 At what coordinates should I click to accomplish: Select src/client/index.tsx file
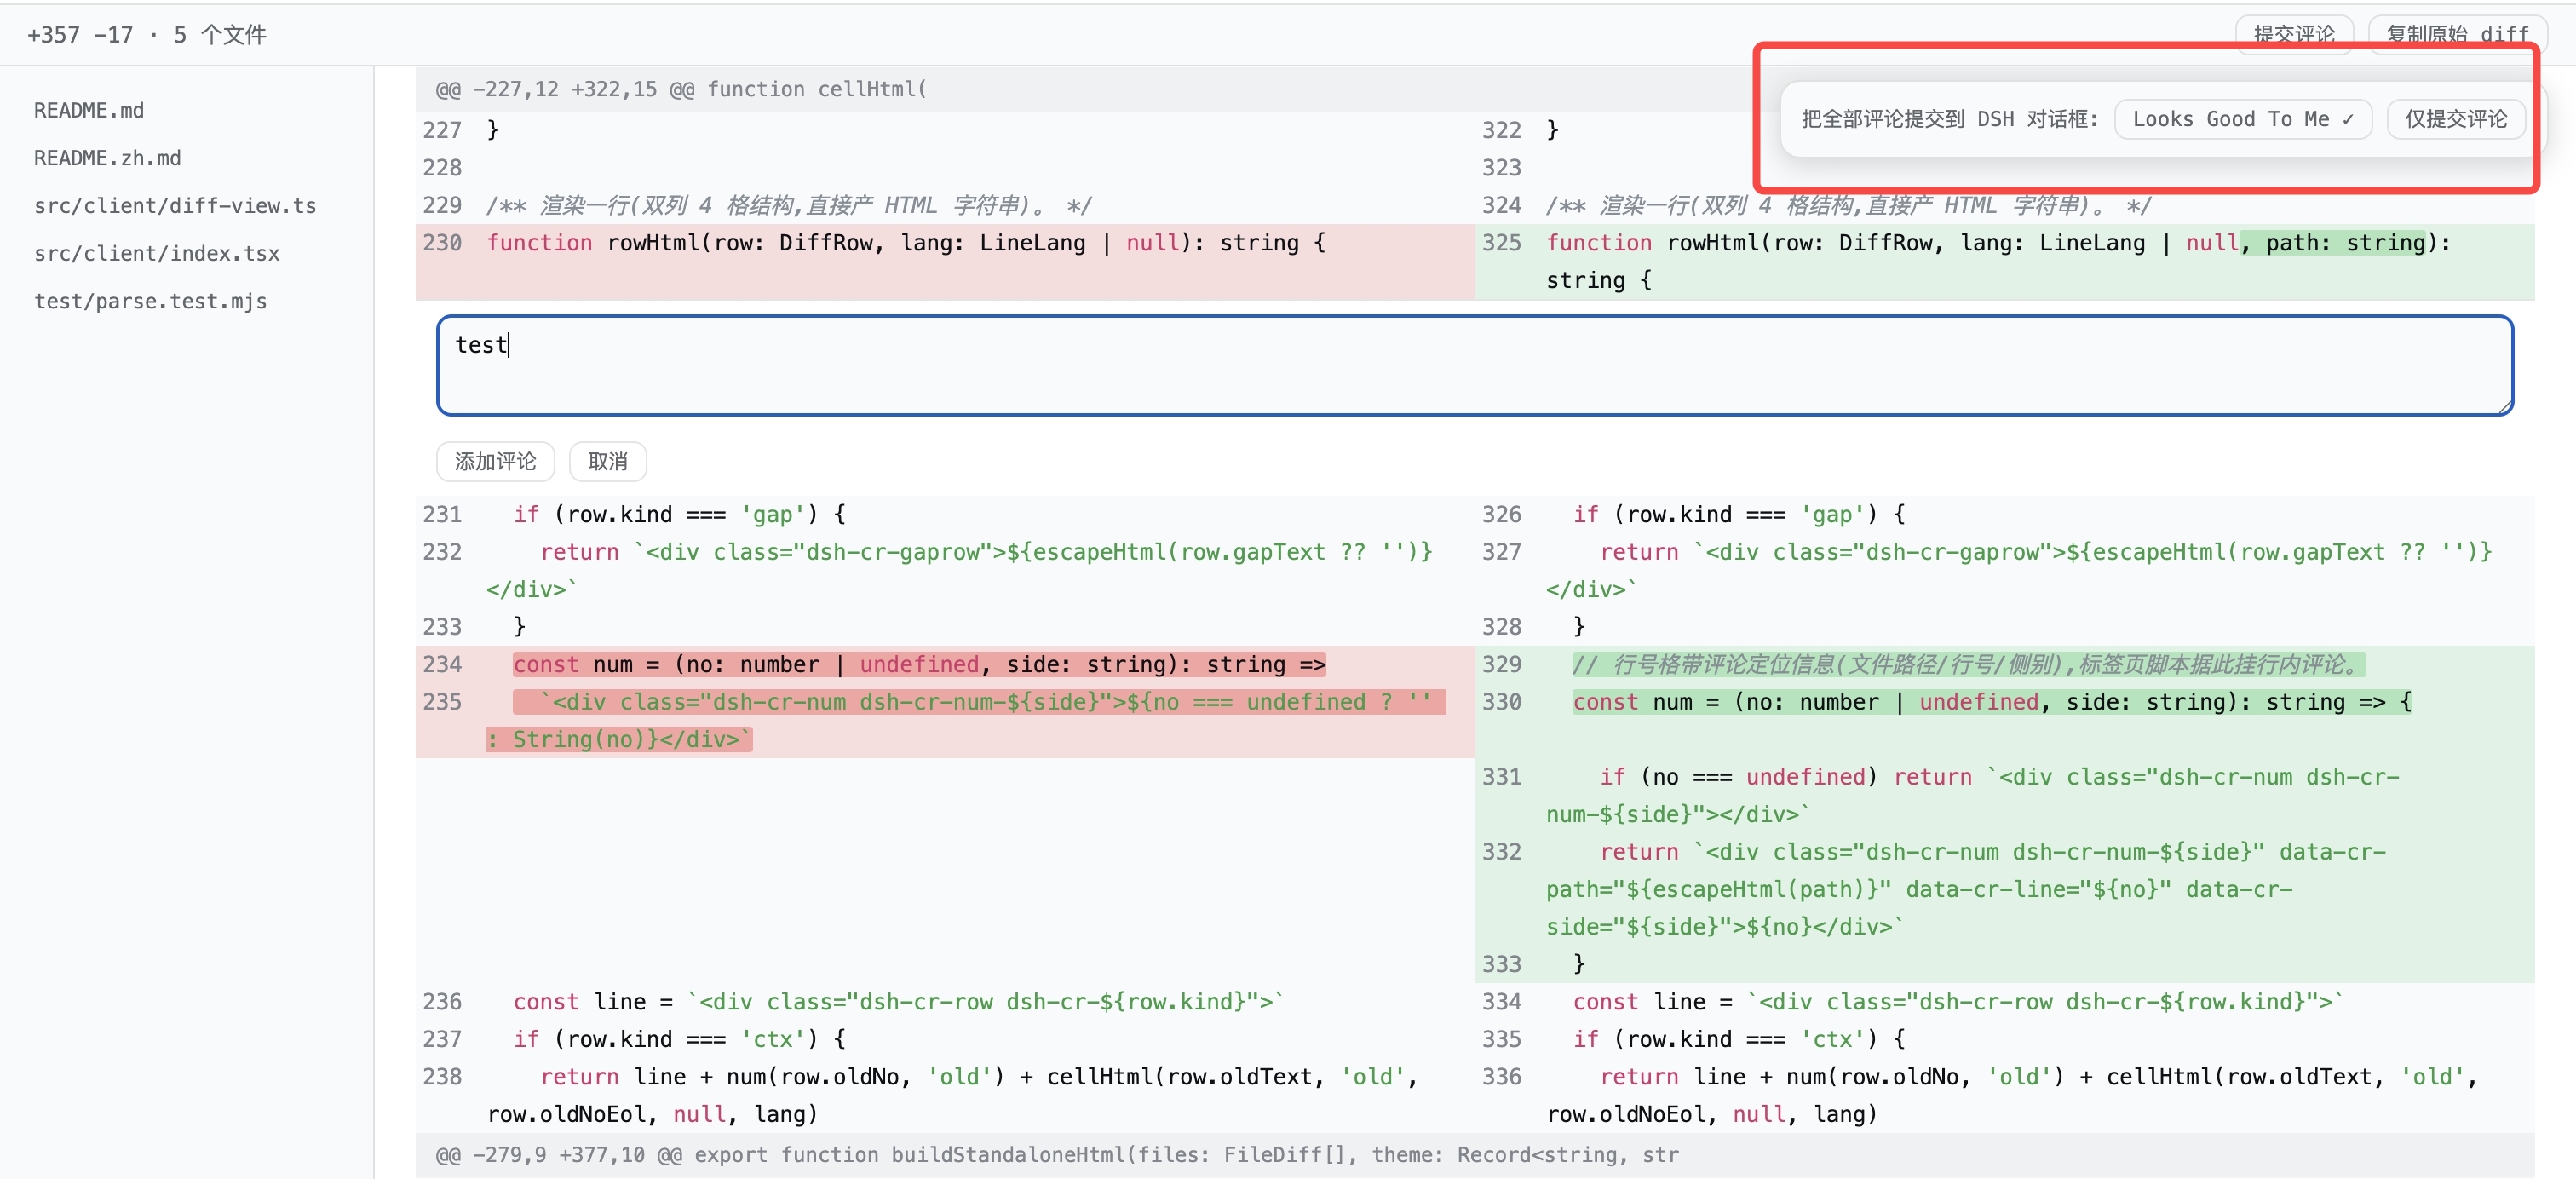(x=157, y=254)
